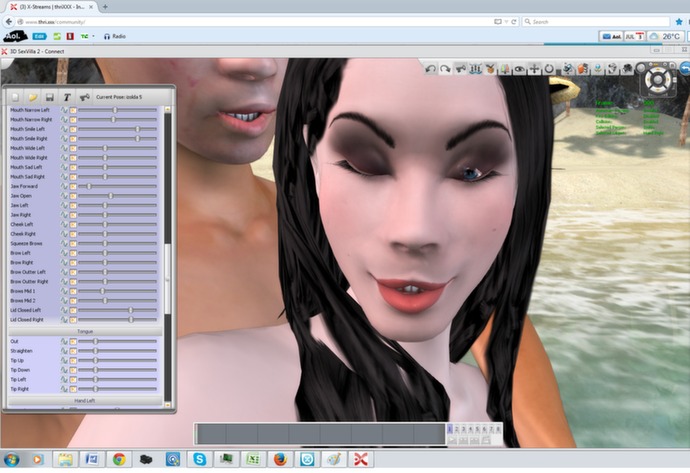Click the eye view icon in toolbar

(x=520, y=69)
